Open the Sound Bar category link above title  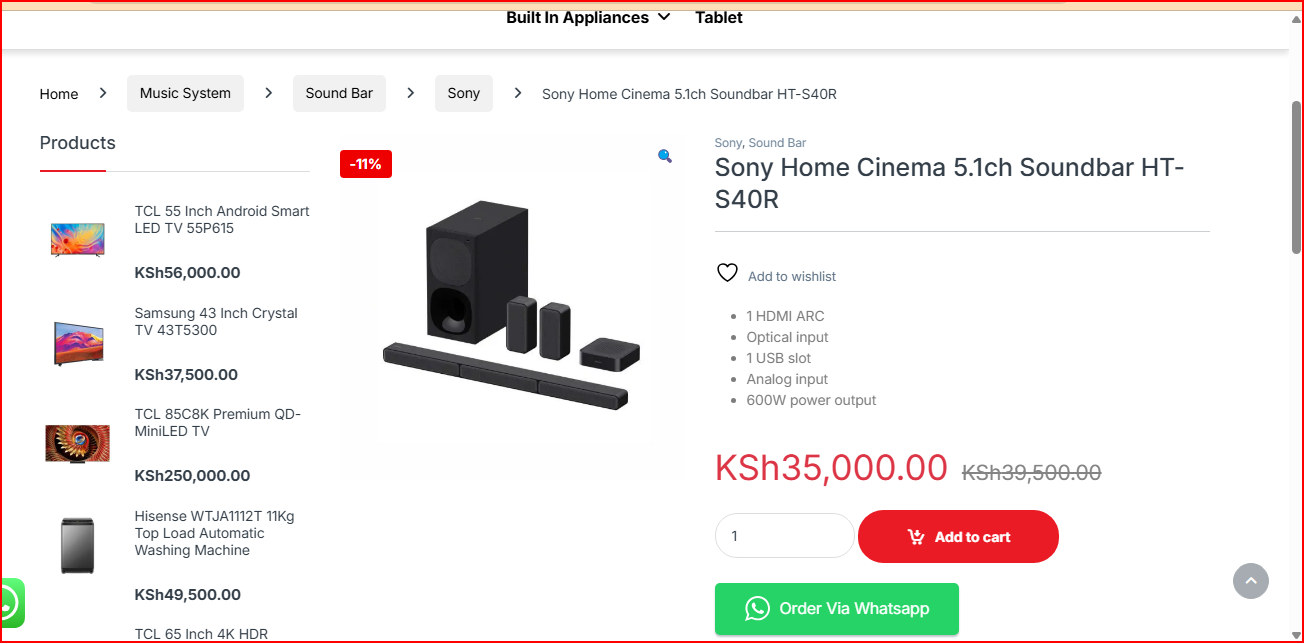pyautogui.click(x=777, y=143)
